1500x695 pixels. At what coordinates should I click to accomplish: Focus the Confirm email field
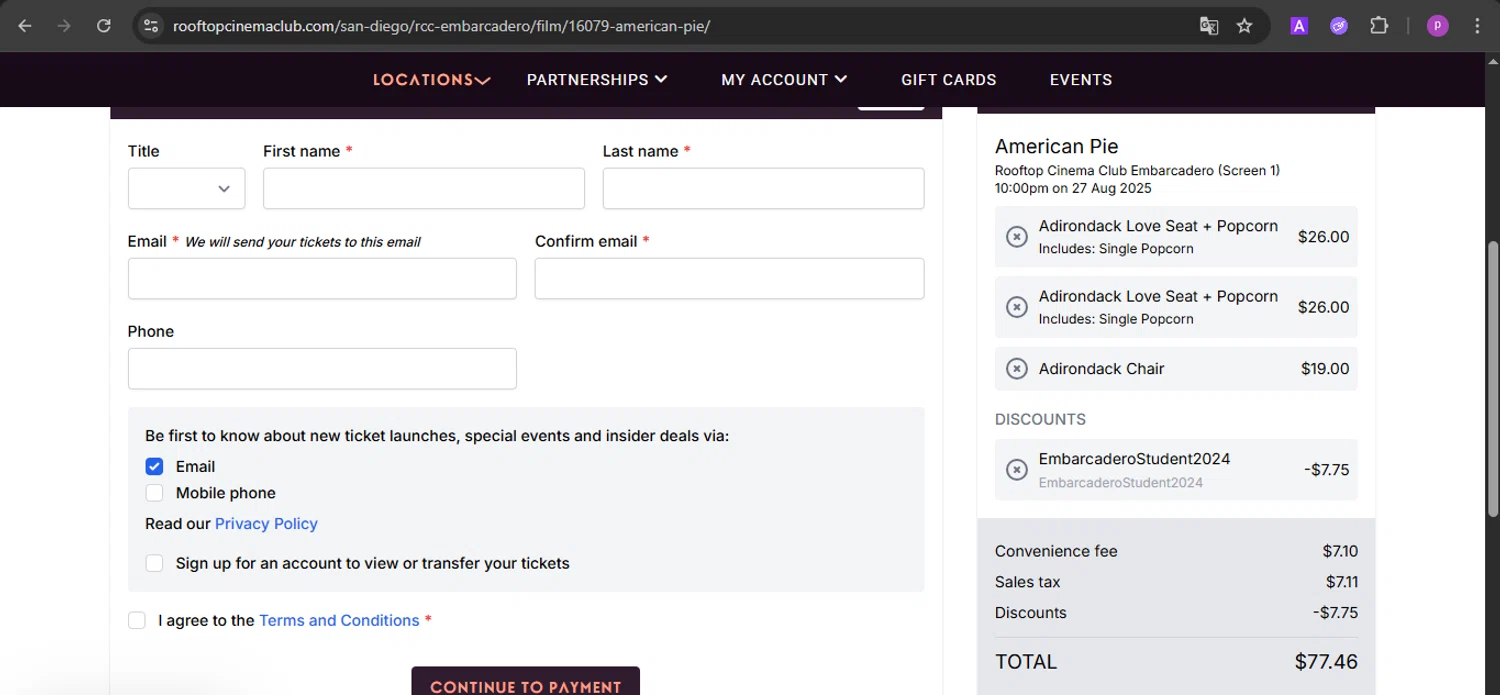(x=729, y=278)
